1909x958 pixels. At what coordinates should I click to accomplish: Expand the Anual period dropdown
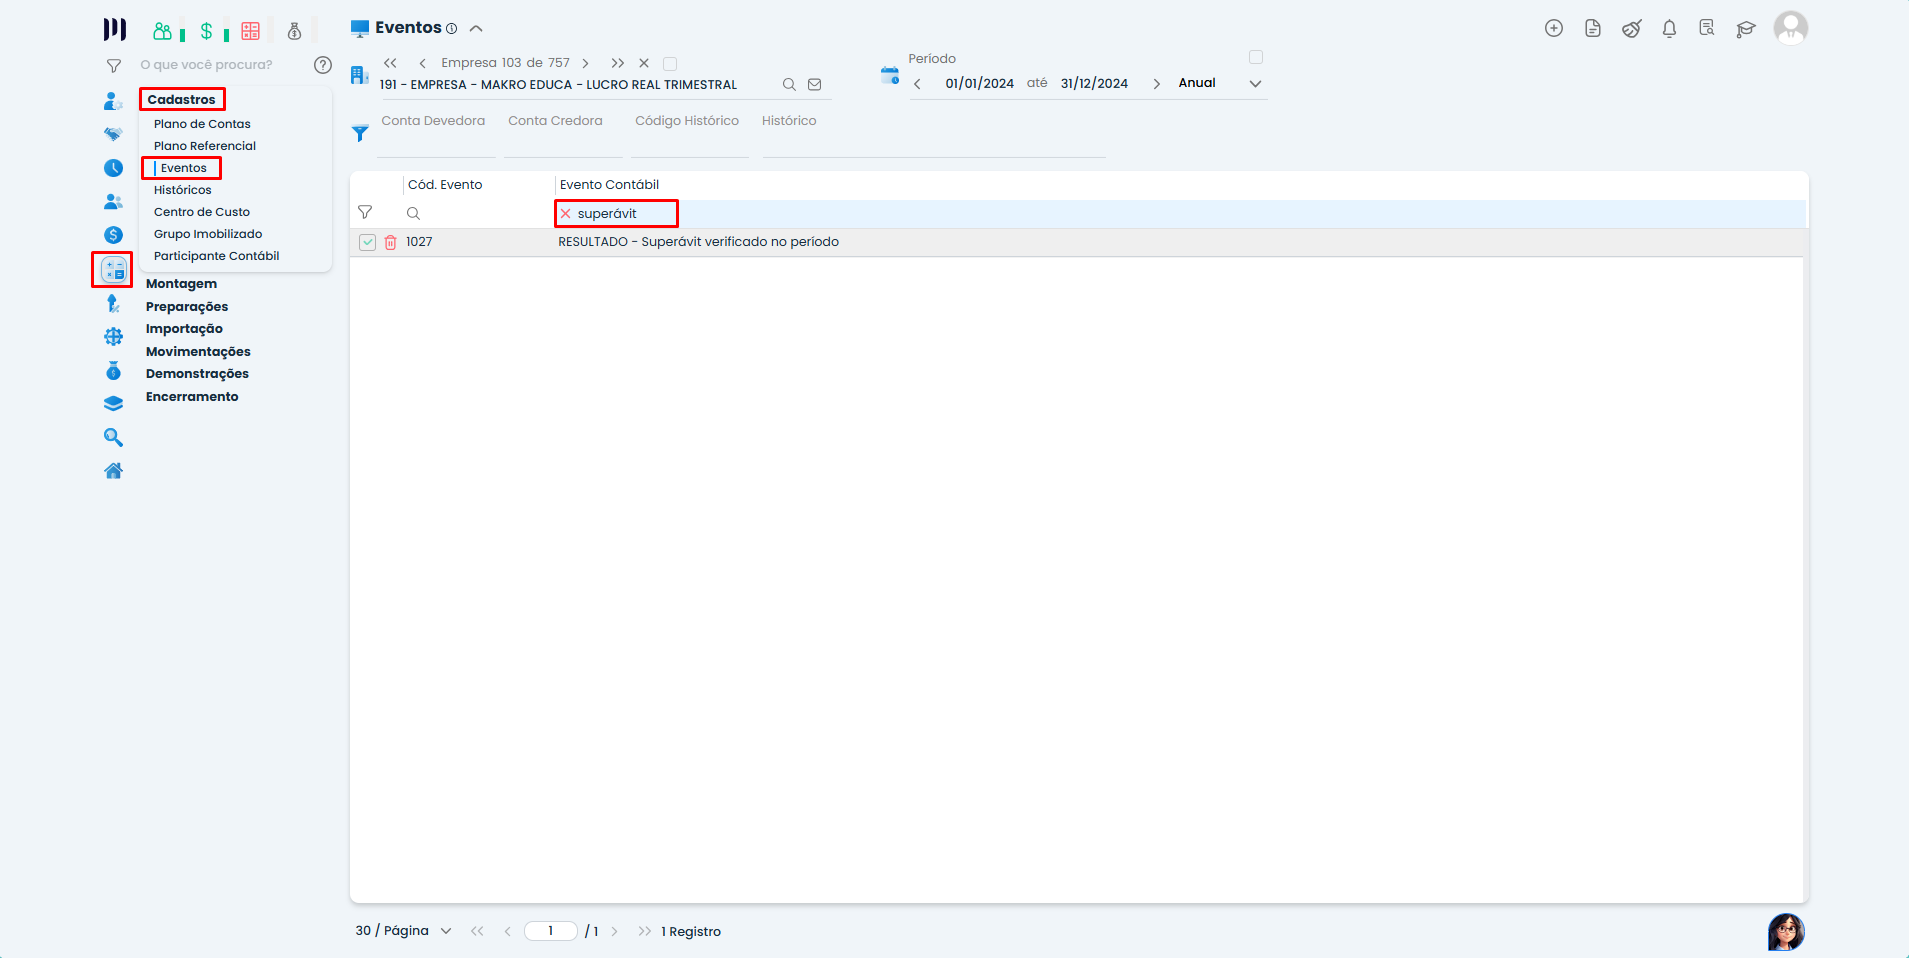point(1255,84)
